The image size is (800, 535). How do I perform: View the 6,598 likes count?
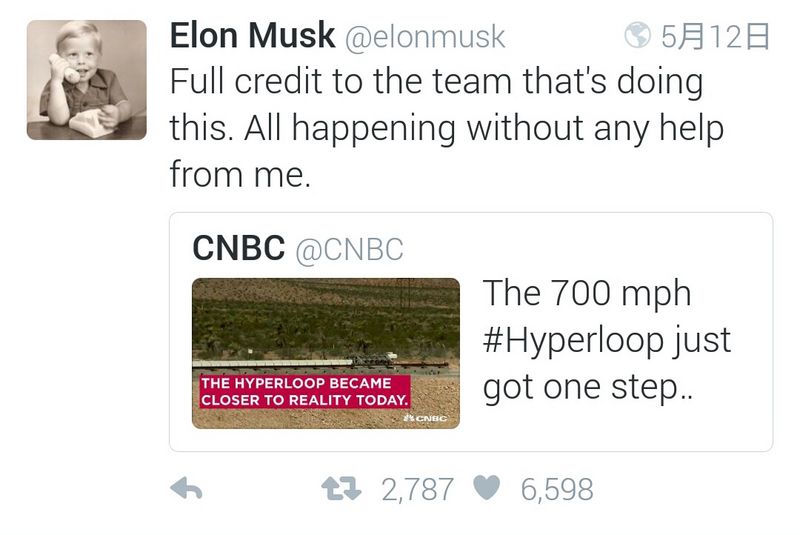(556, 489)
